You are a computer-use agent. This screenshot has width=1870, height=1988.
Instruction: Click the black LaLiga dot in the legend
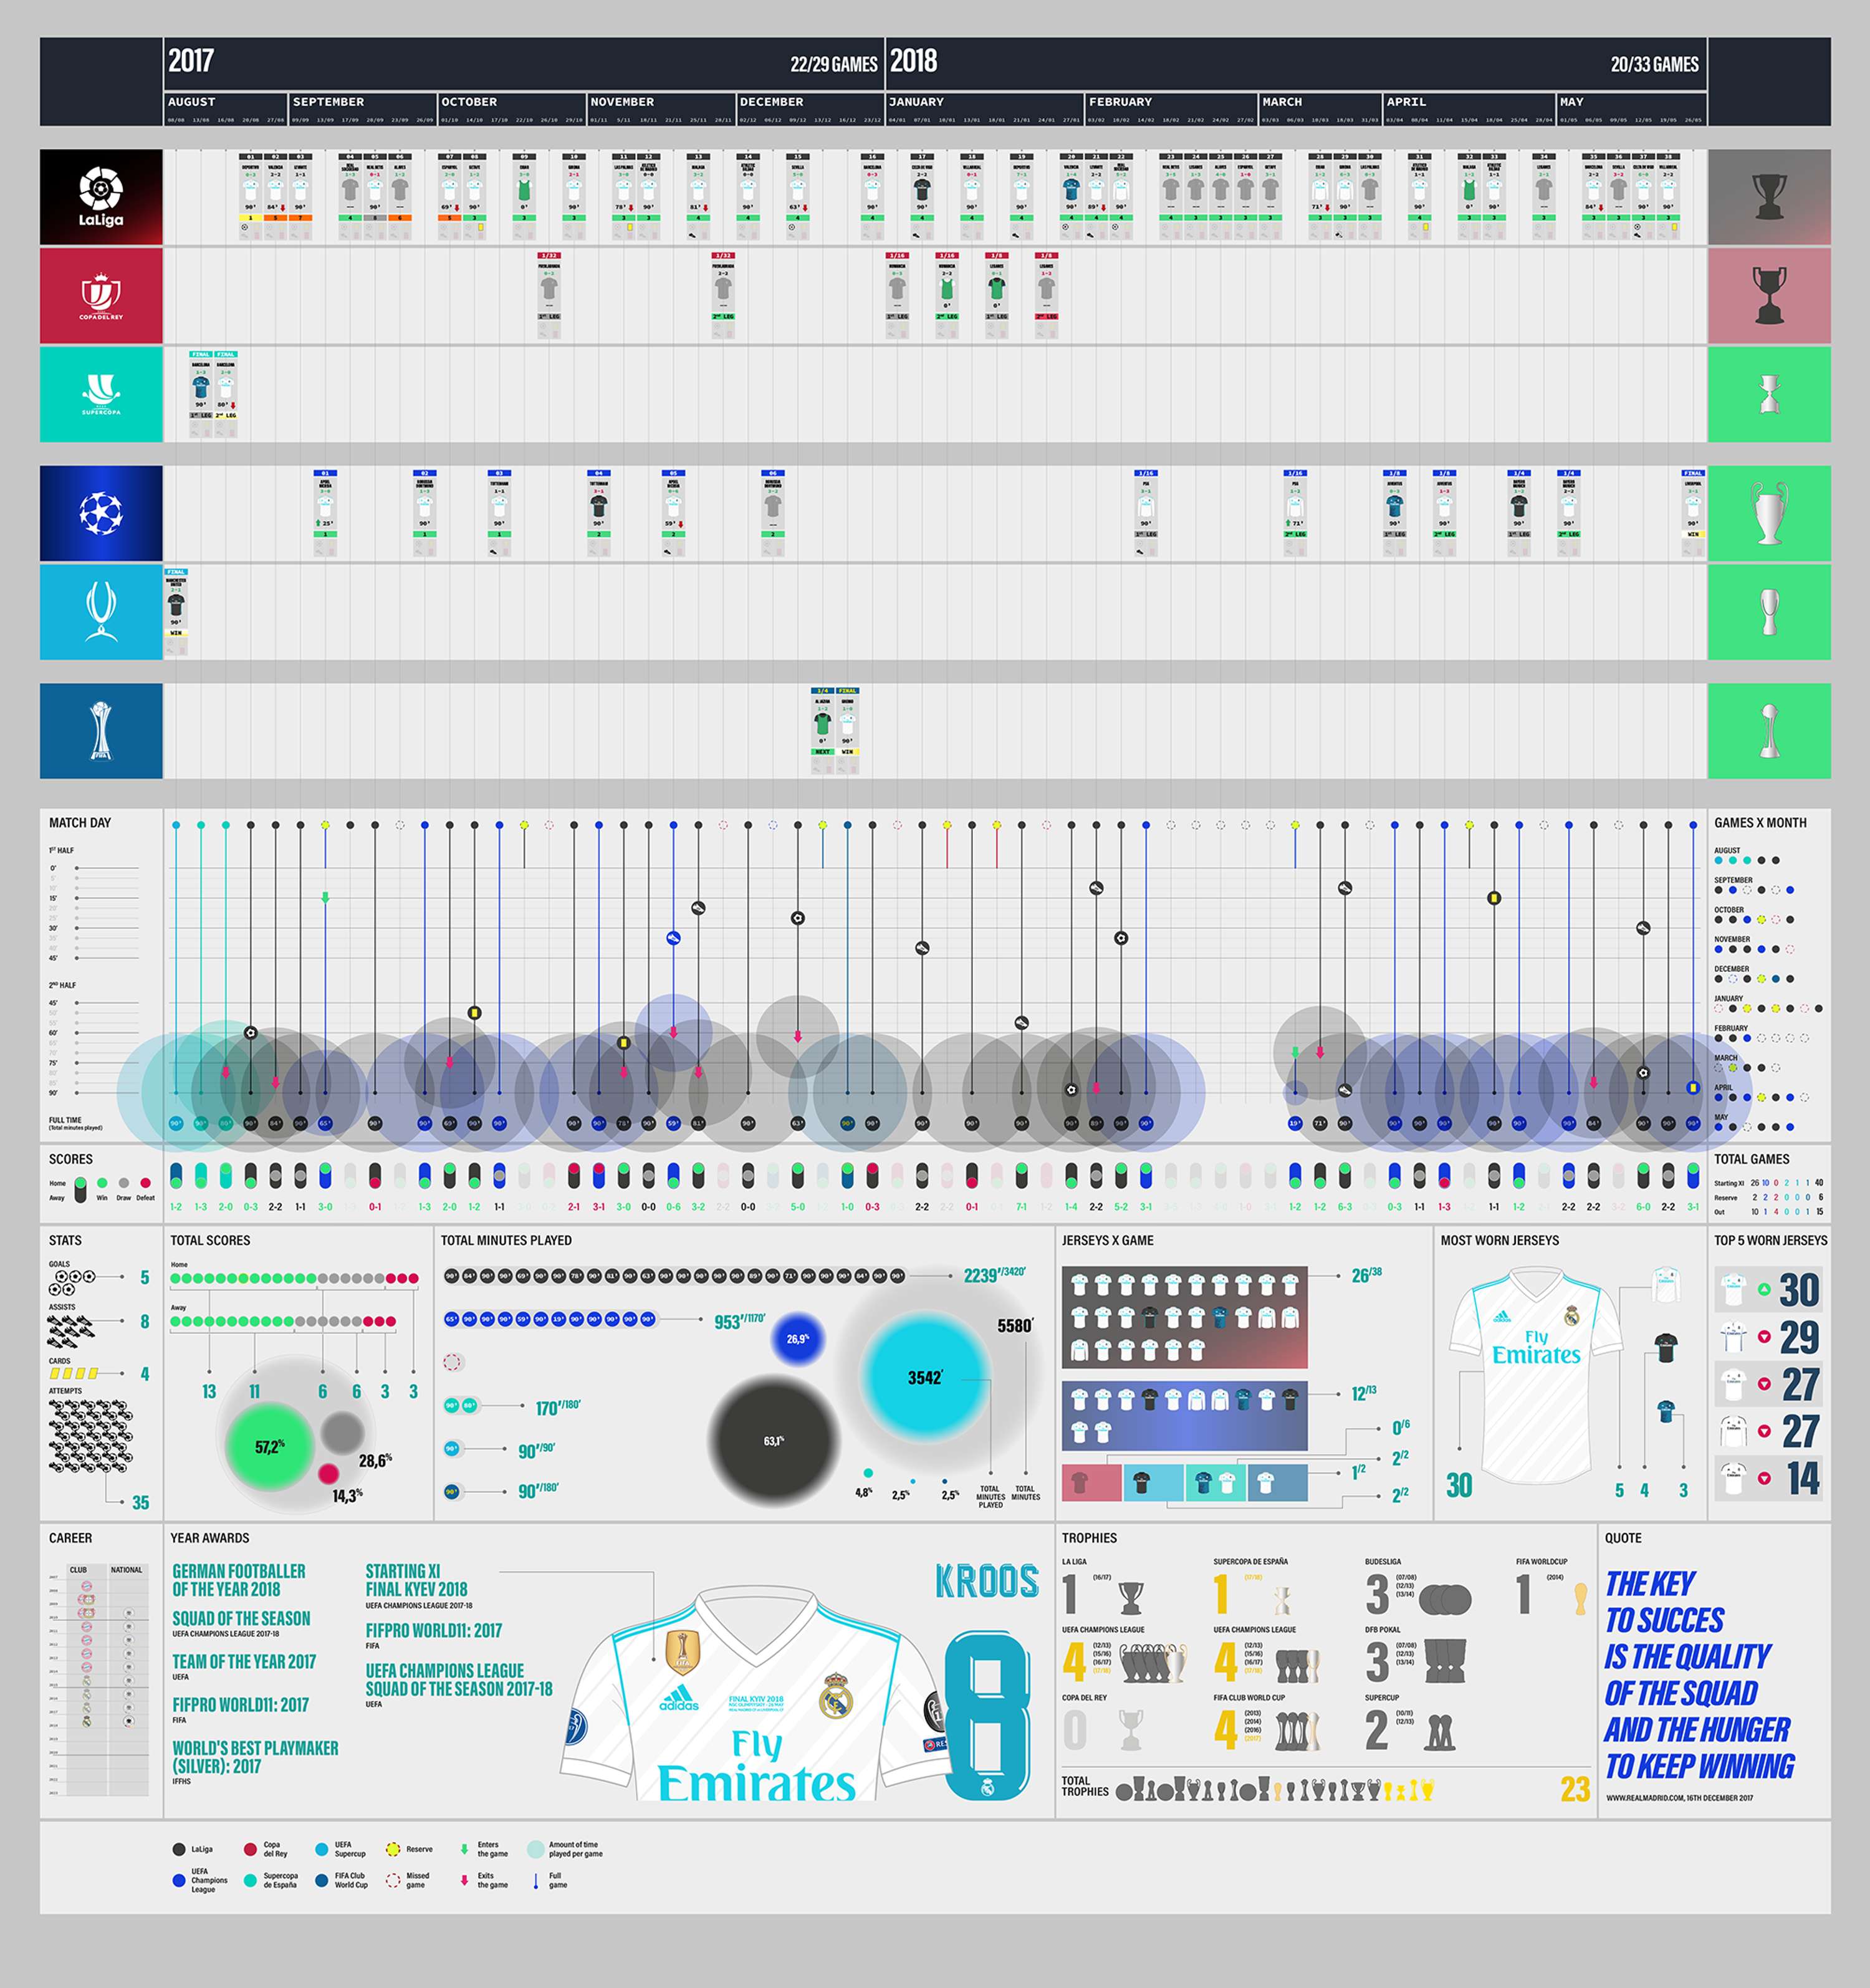179,1850
